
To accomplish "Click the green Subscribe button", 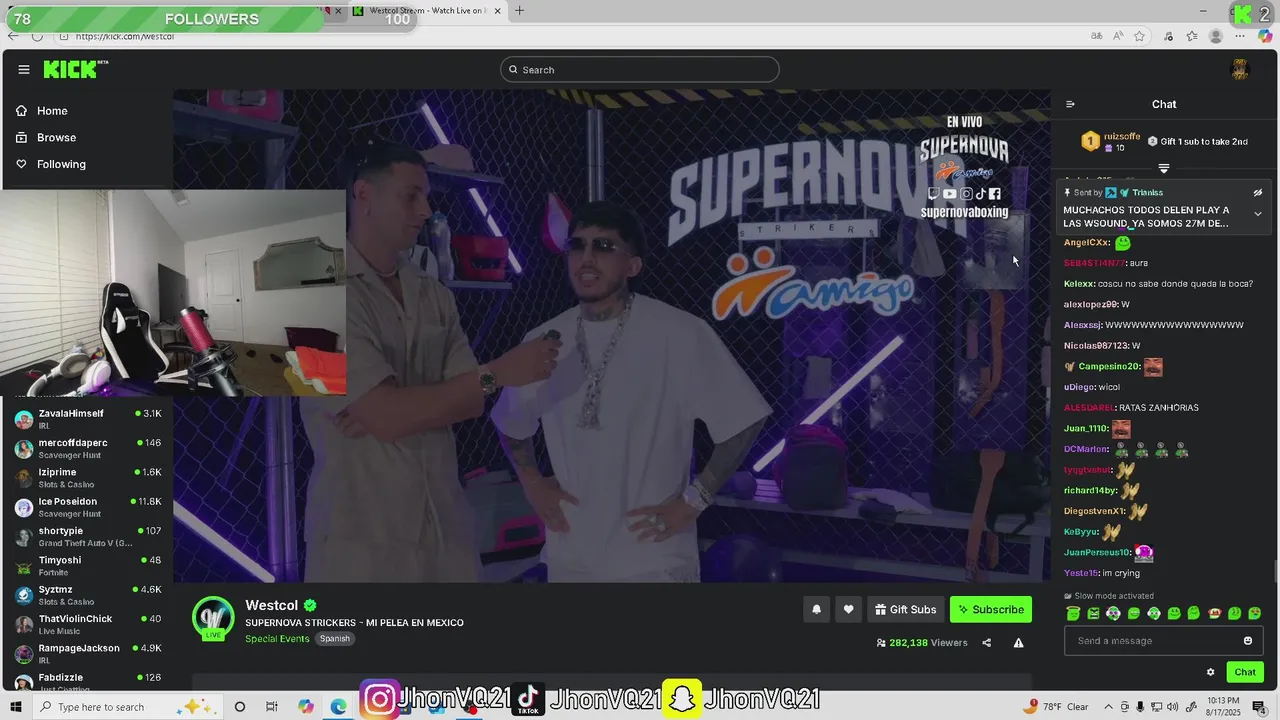I will (991, 610).
